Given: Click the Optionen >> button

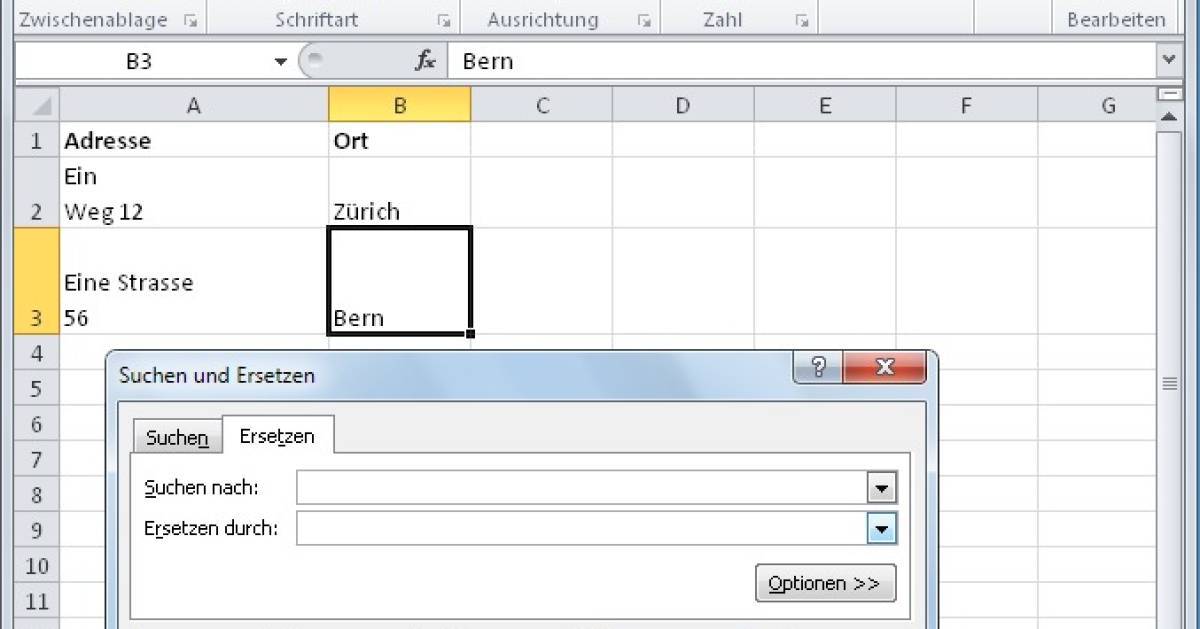Looking at the screenshot, I should click(825, 584).
